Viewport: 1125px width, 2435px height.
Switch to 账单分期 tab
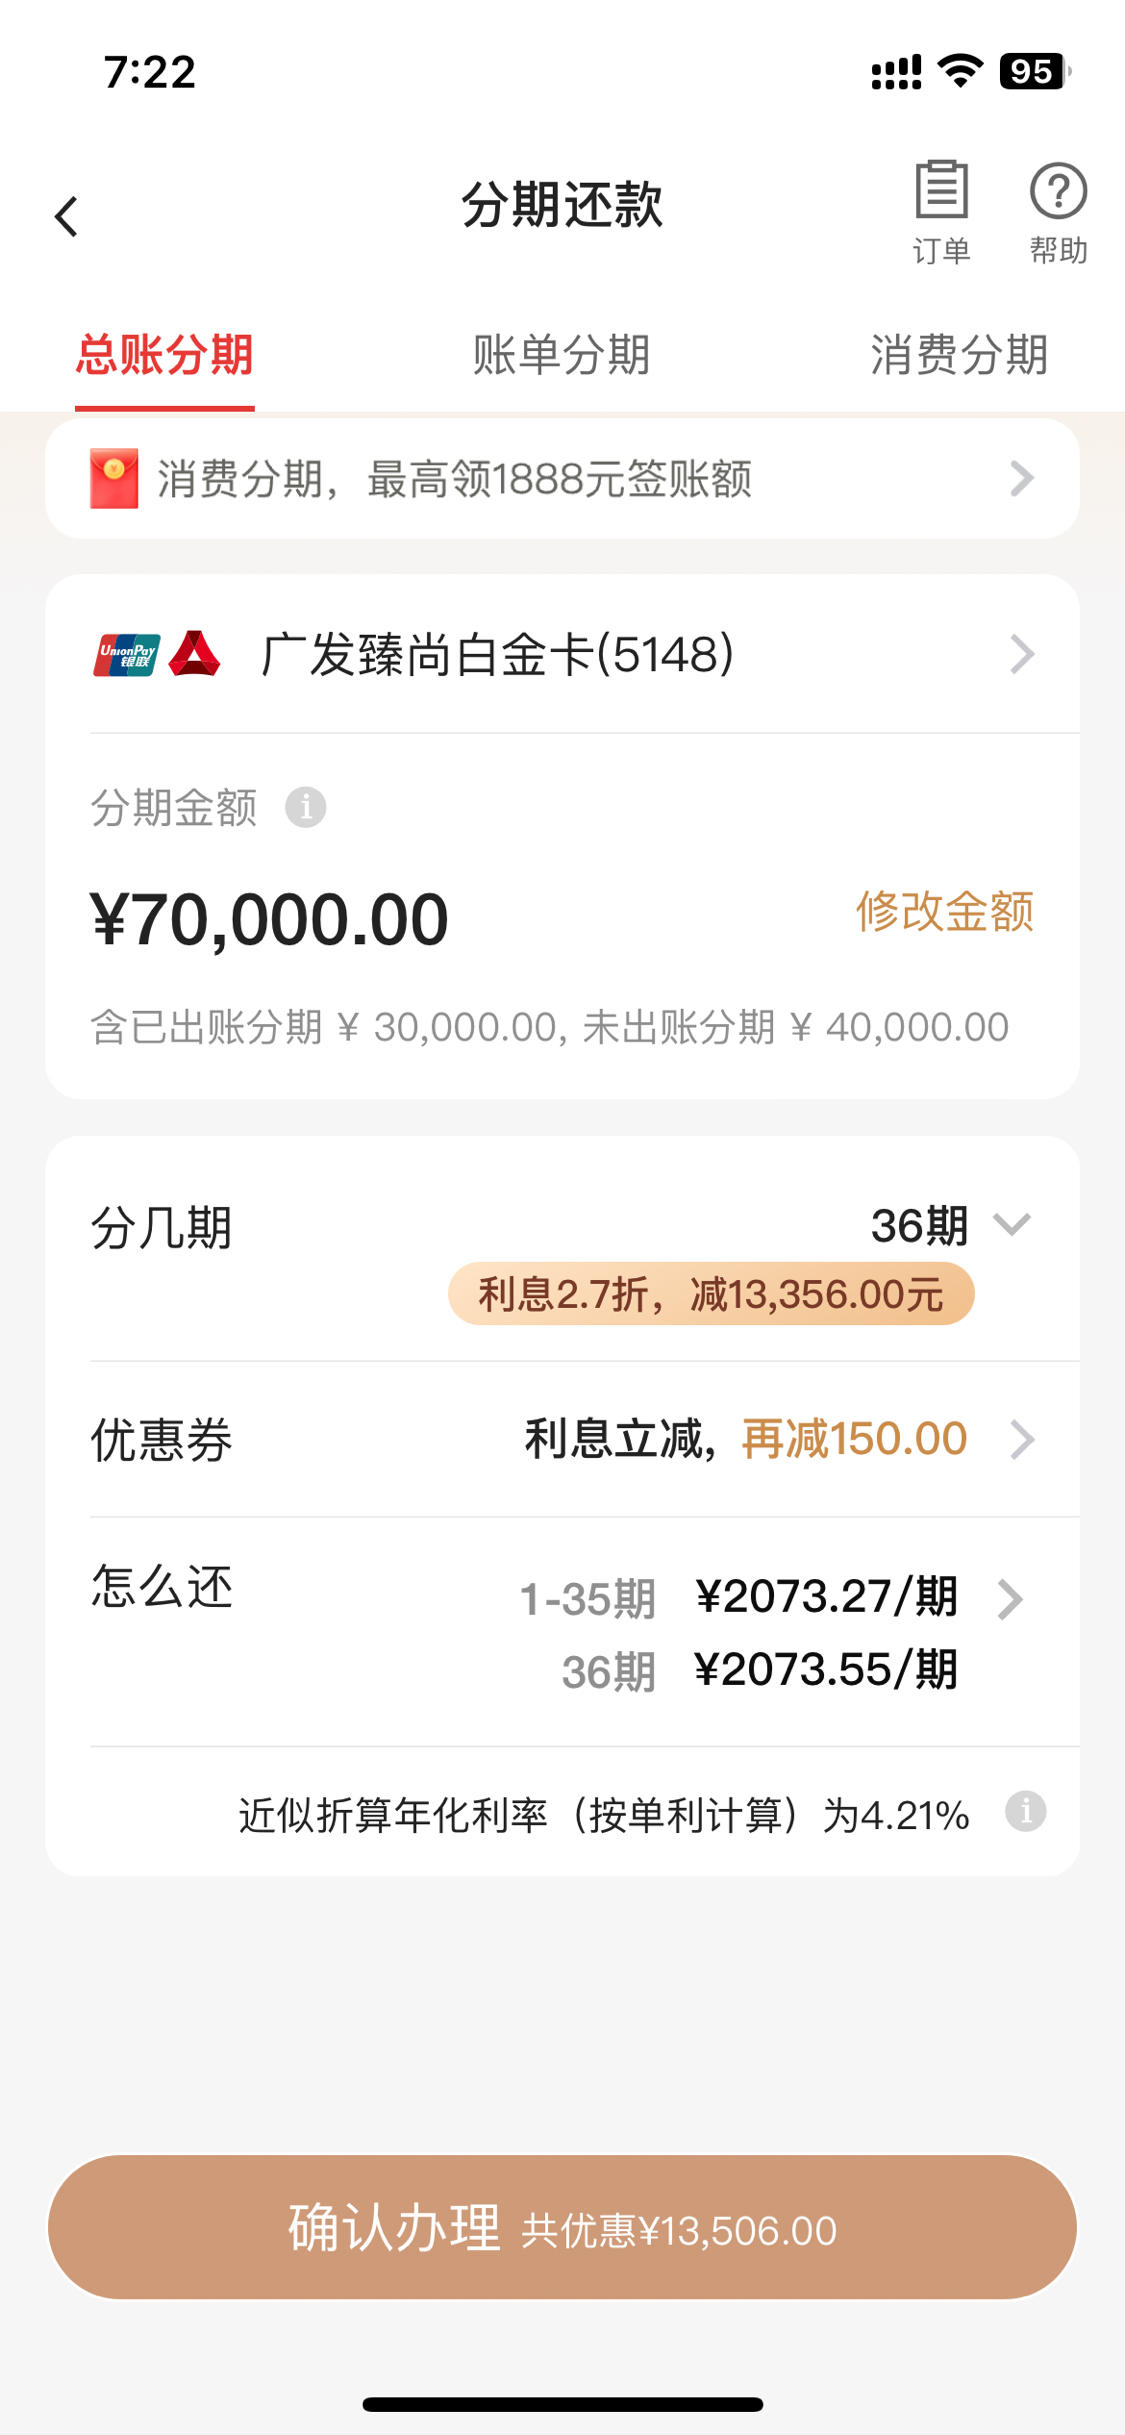click(x=561, y=355)
